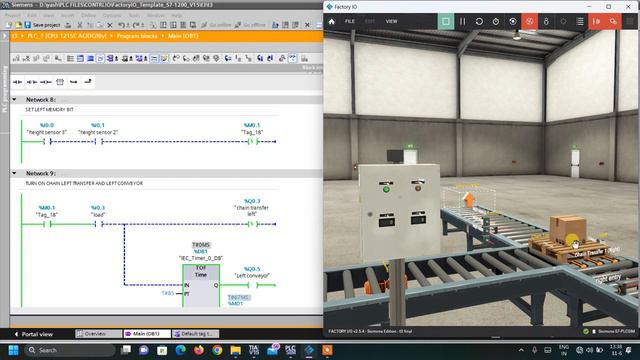
Task: Collapse Network 9
Action: (x=14, y=173)
